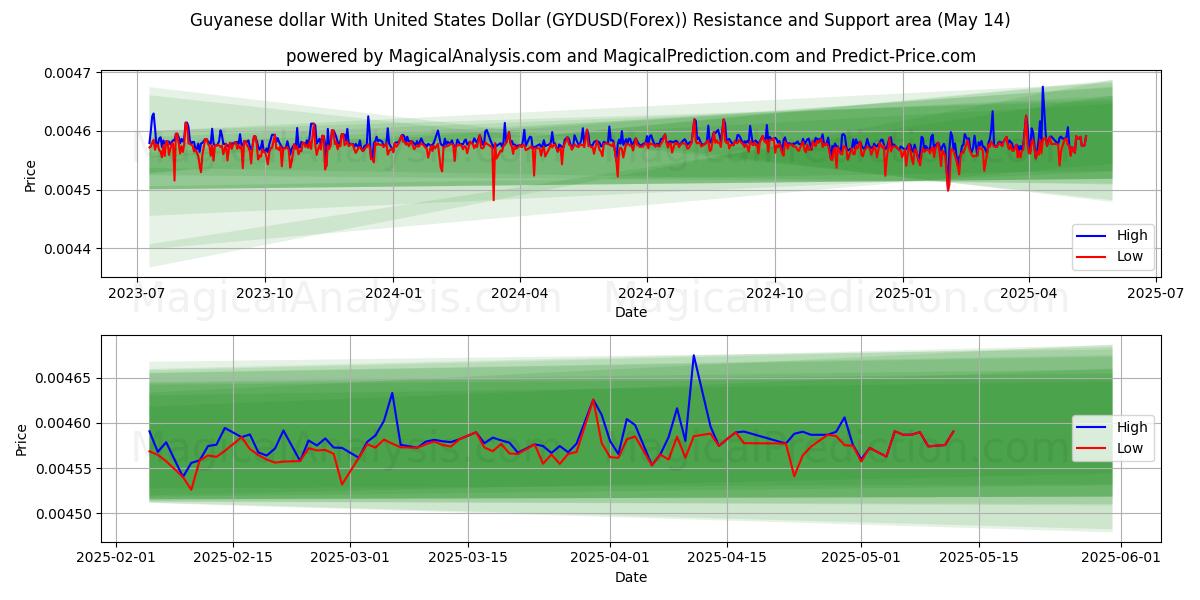Click the 2025-02-01 x-axis tick label
This screenshot has height=600, width=1200.
pos(116,558)
